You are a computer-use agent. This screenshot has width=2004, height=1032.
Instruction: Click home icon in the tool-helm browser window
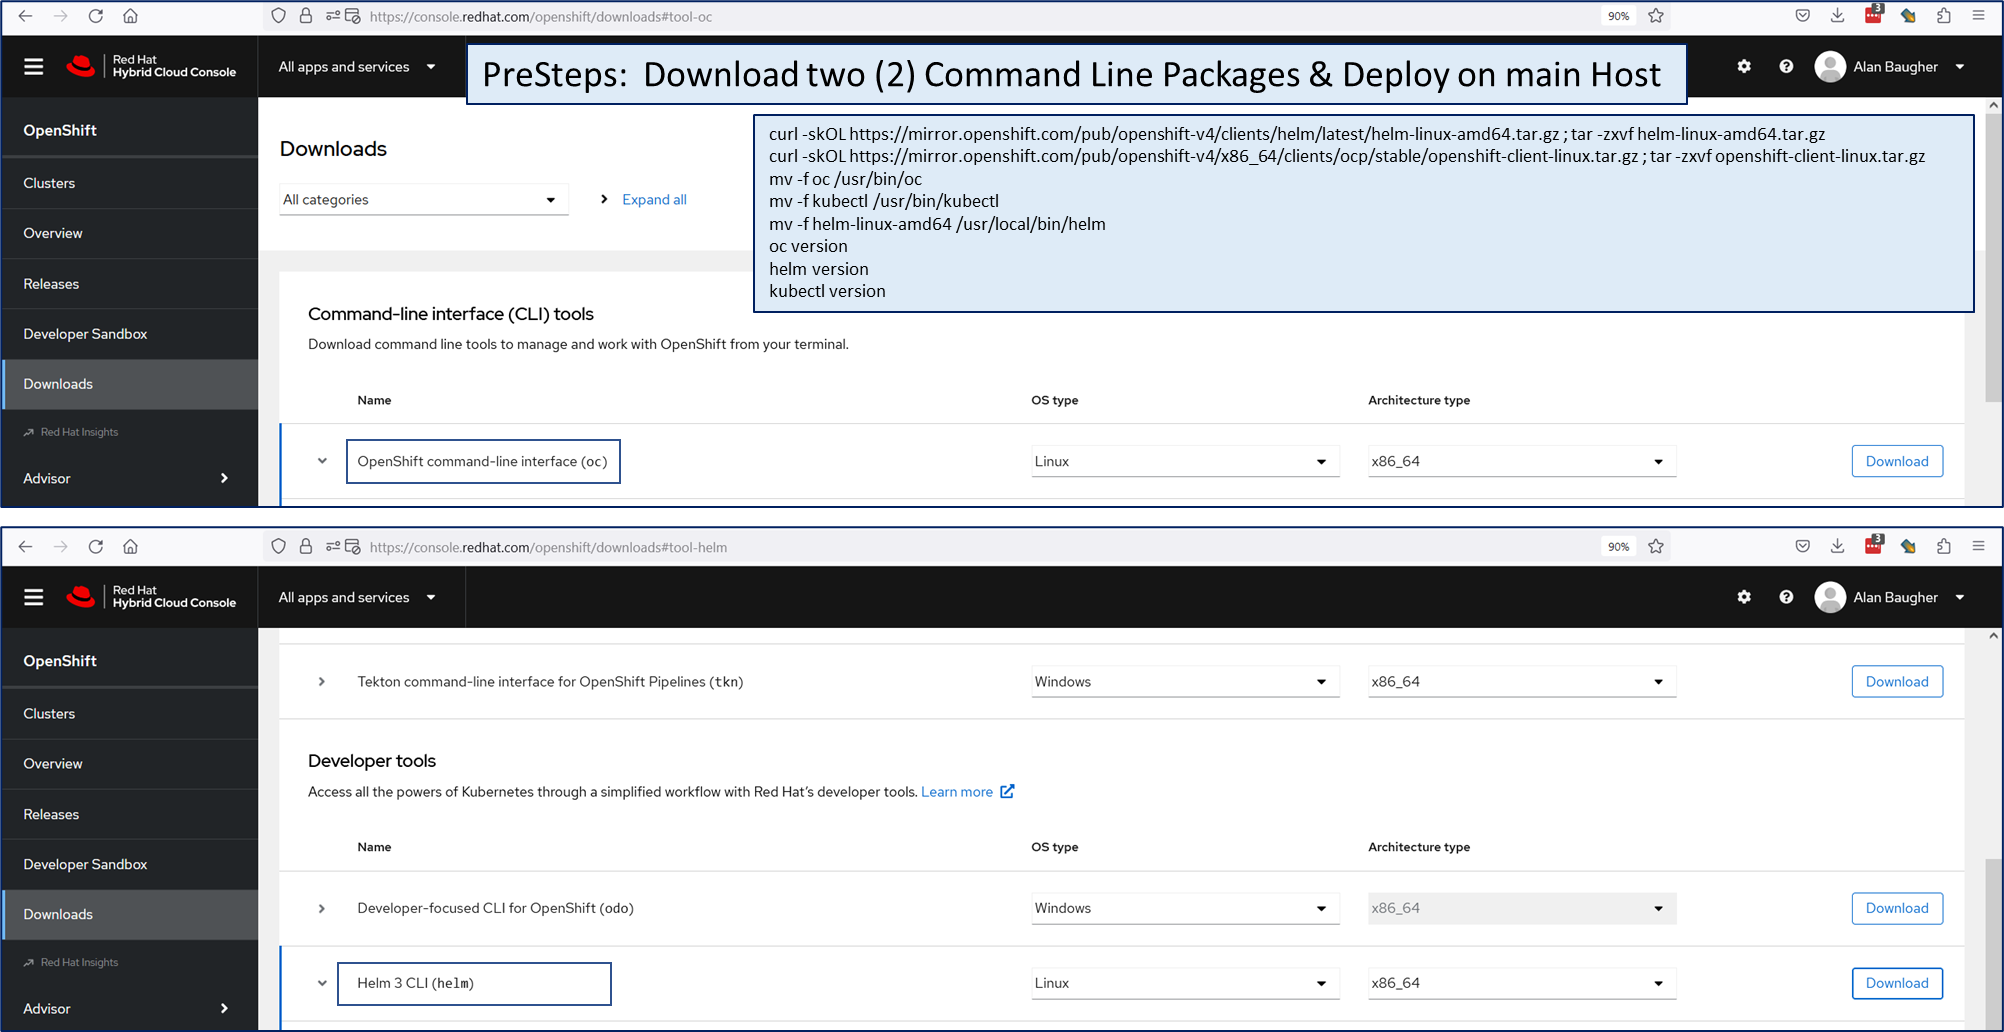[130, 547]
